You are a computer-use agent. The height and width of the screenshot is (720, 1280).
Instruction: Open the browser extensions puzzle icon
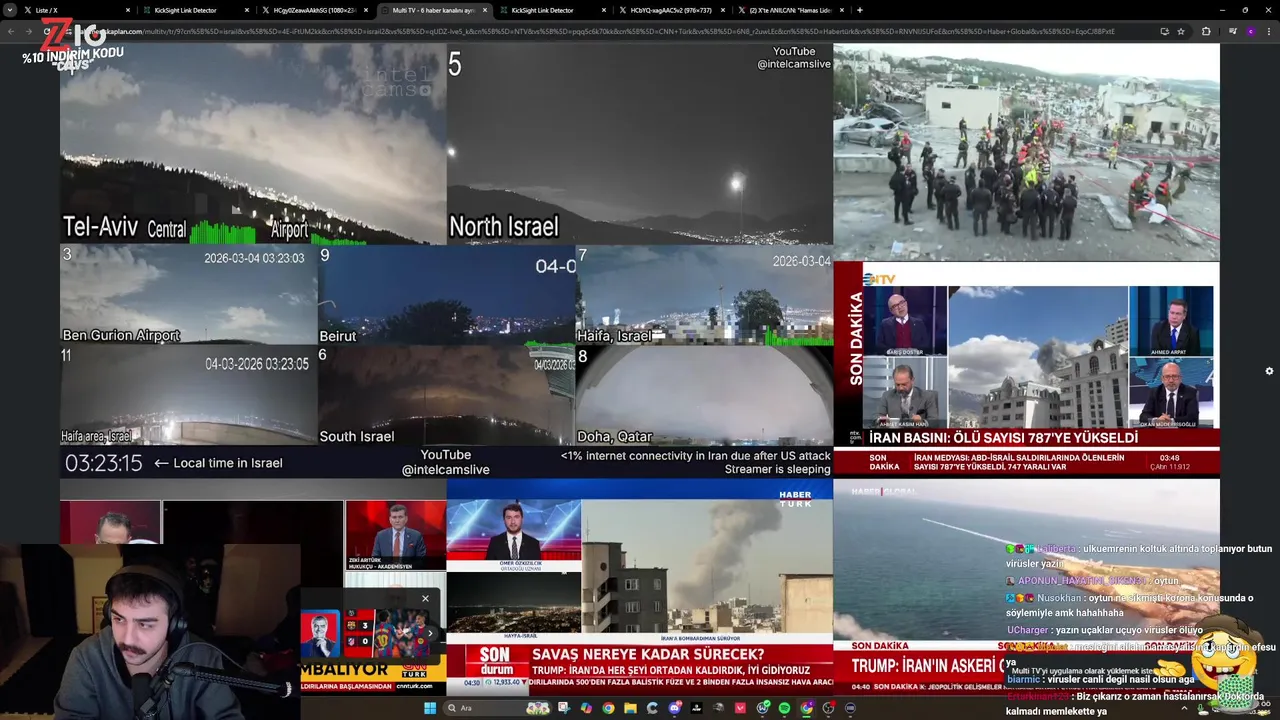click(x=1205, y=31)
